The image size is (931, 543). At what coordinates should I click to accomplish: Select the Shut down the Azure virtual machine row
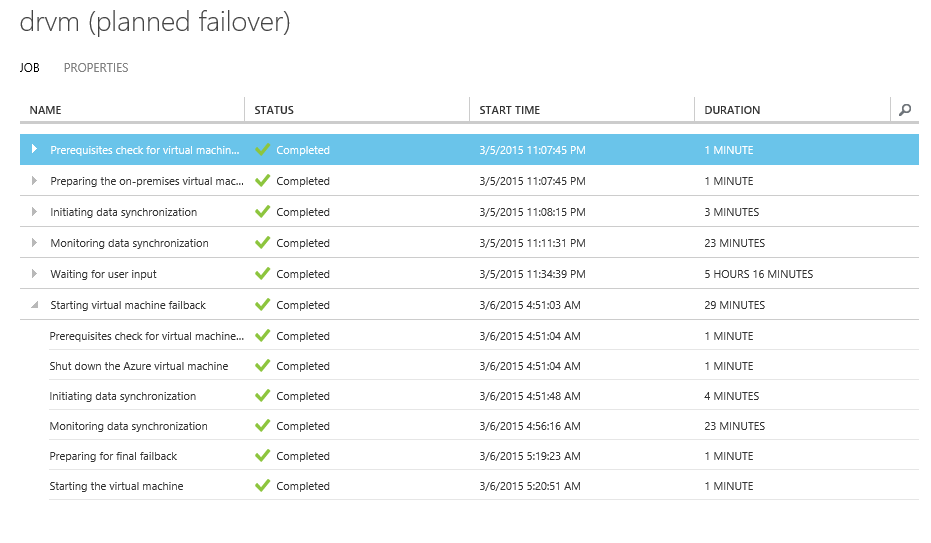click(x=139, y=366)
